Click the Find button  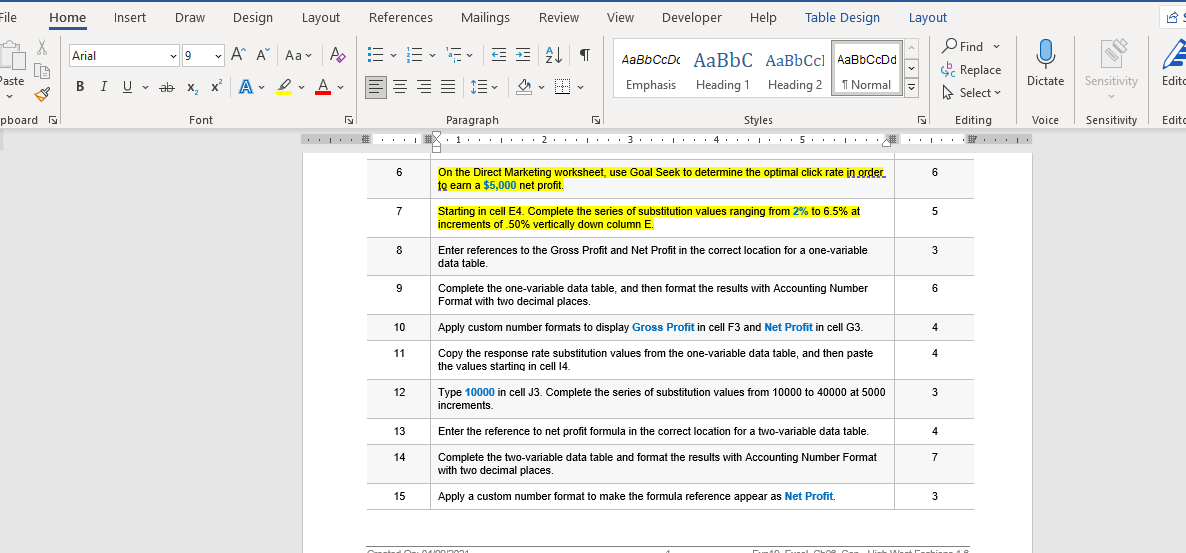963,47
